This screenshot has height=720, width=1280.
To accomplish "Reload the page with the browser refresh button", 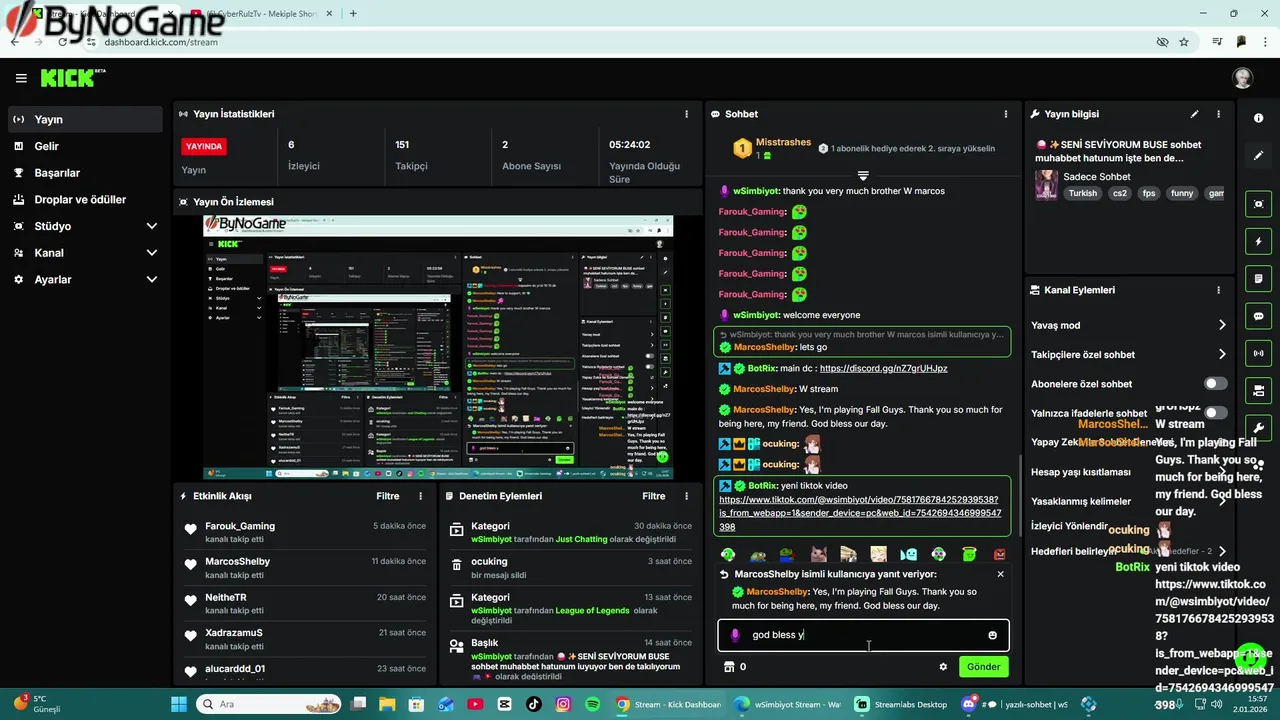I will pos(63,42).
